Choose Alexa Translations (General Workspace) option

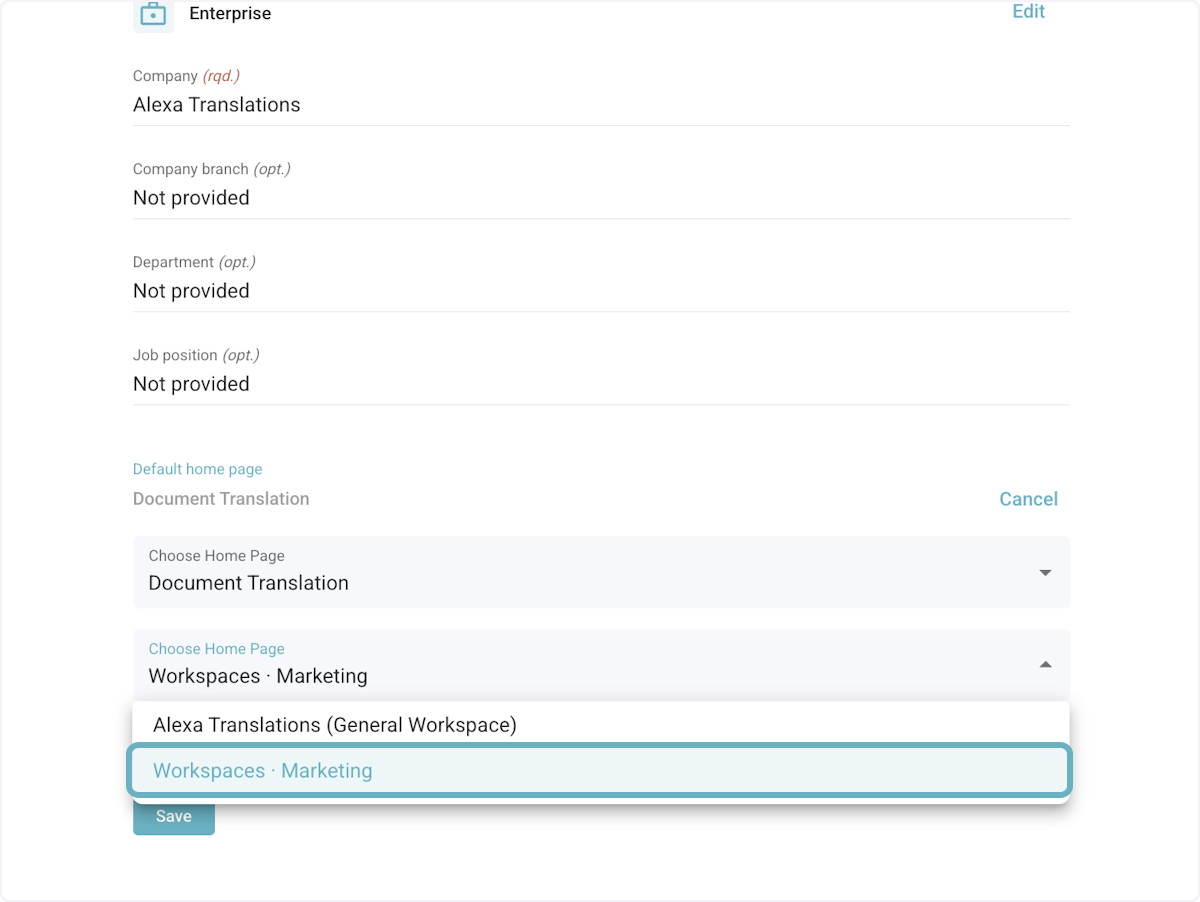pos(335,725)
